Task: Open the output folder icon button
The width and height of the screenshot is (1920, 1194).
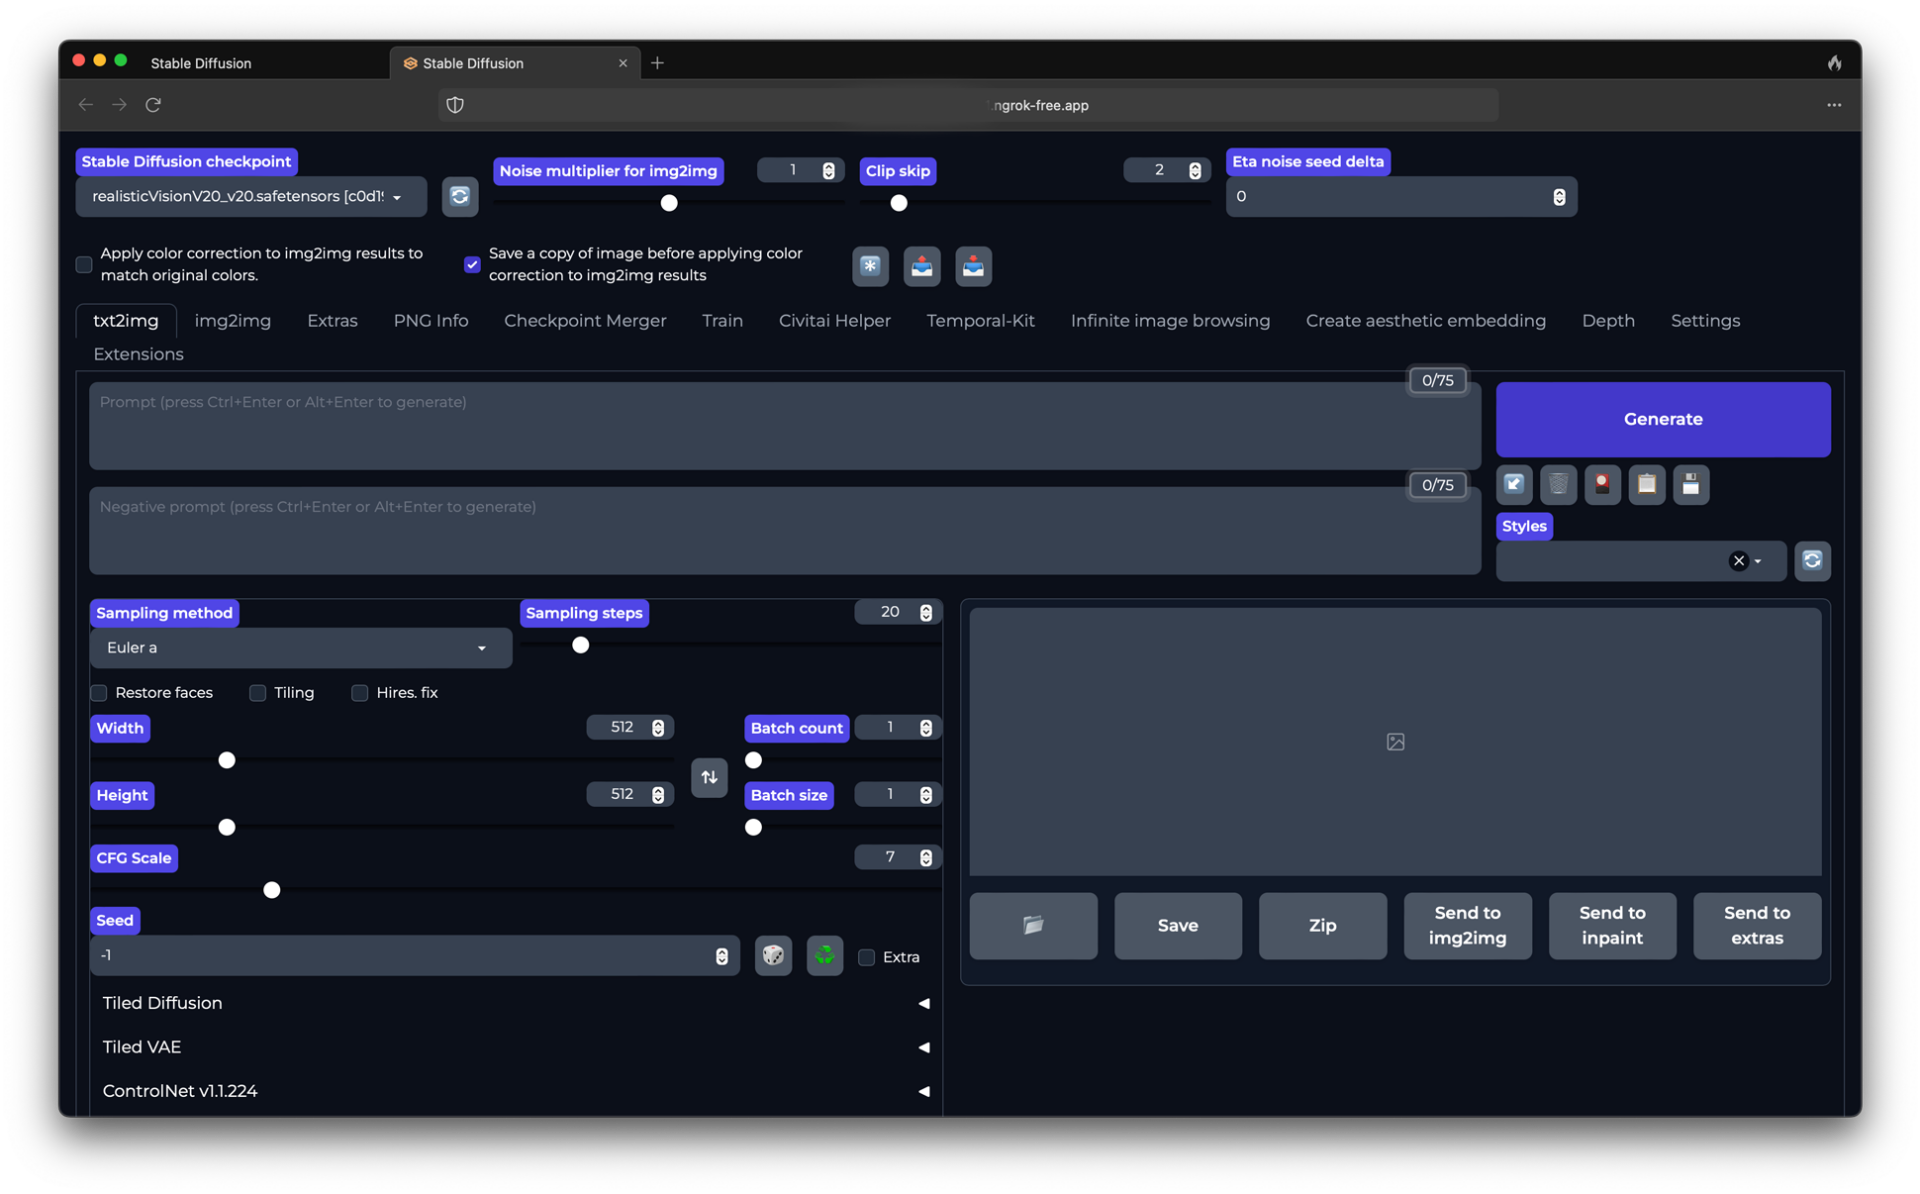Action: [1033, 925]
